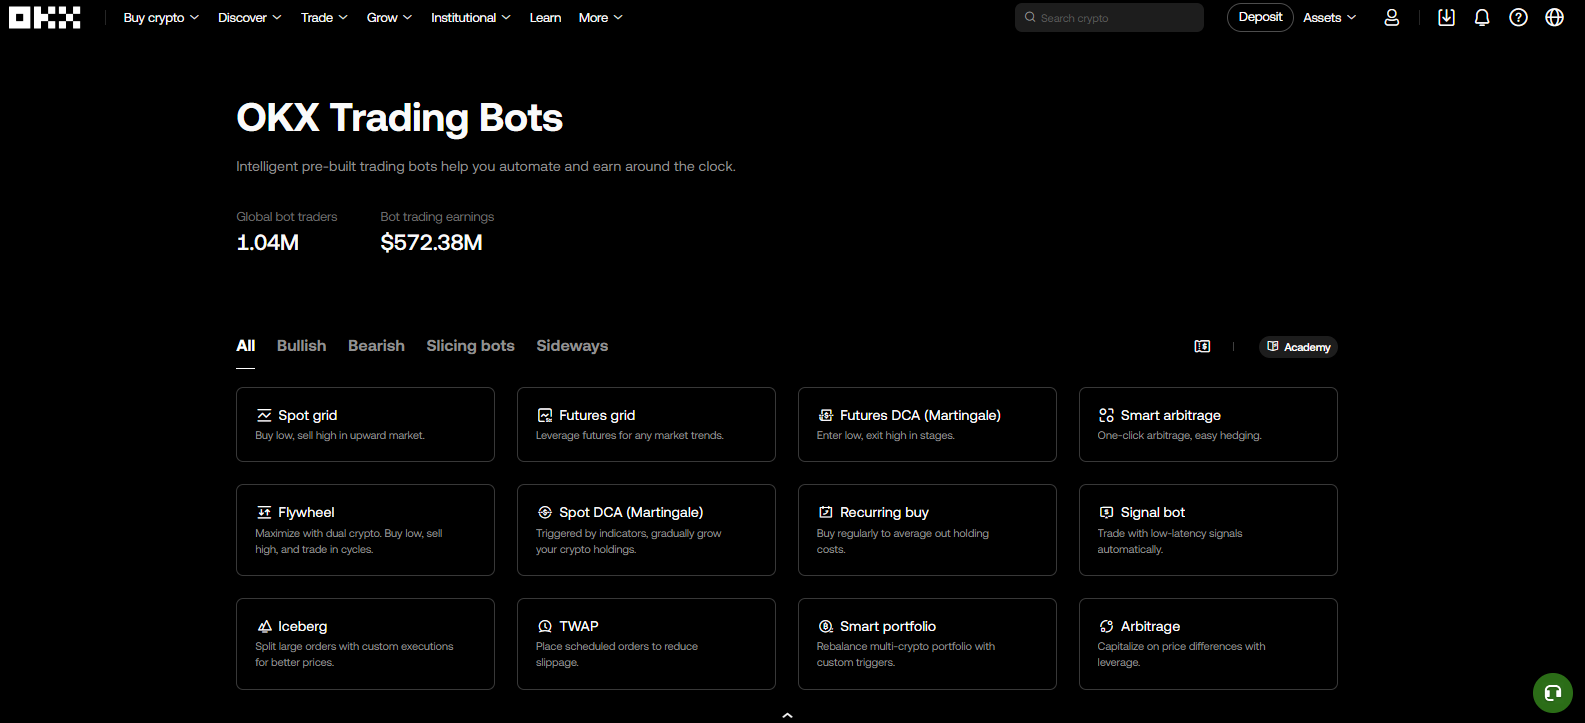The height and width of the screenshot is (723, 1585).
Task: Click the Futures DCA description text
Action: (x=886, y=436)
